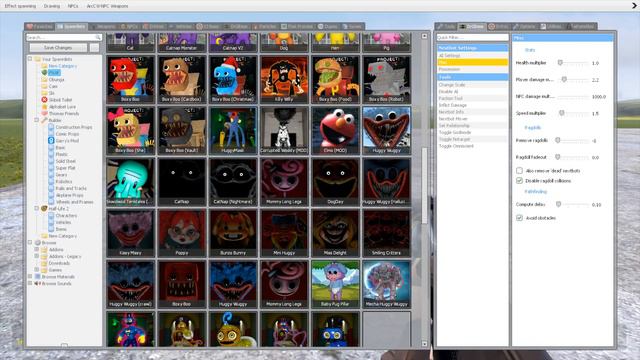Spawn the Boxy Boo (Vault) NPC

click(x=182, y=131)
